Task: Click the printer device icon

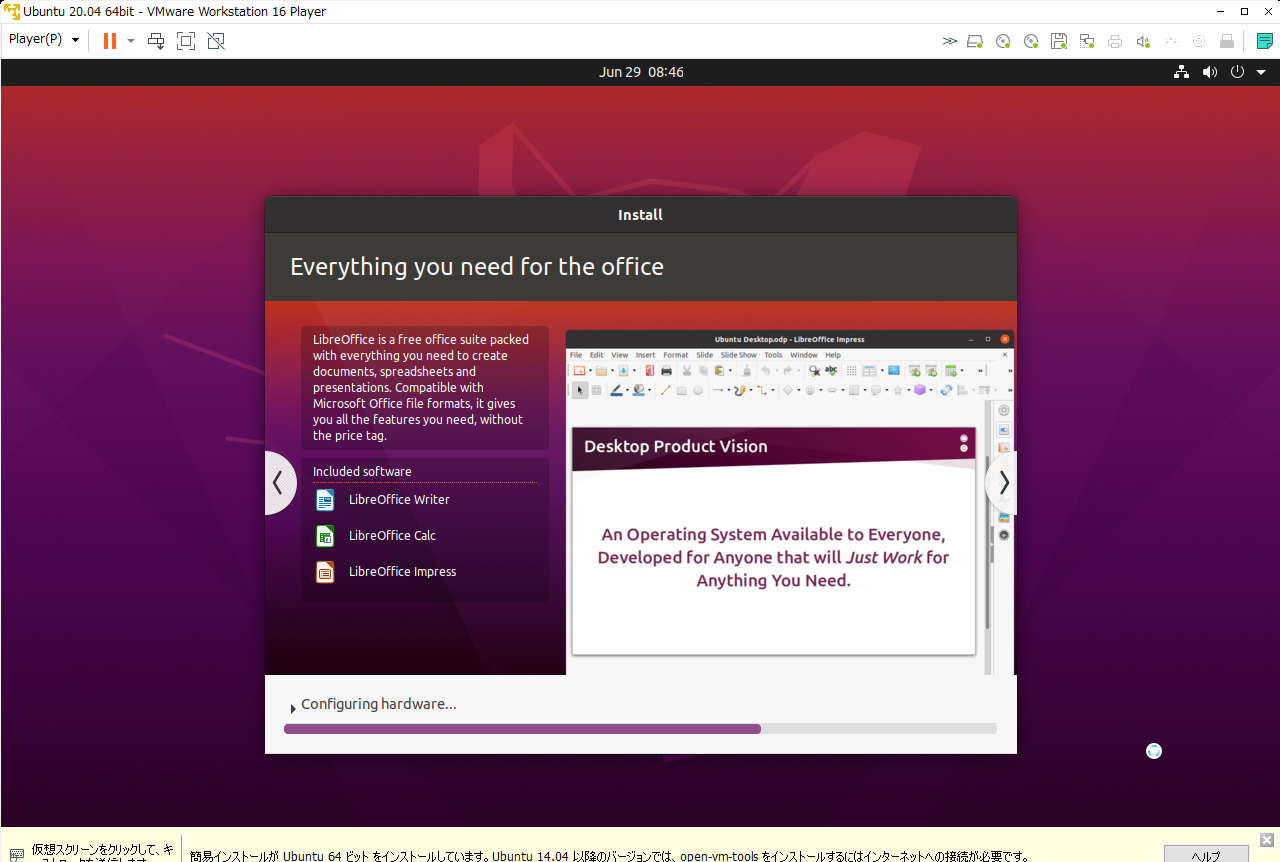Action: pos(1115,41)
